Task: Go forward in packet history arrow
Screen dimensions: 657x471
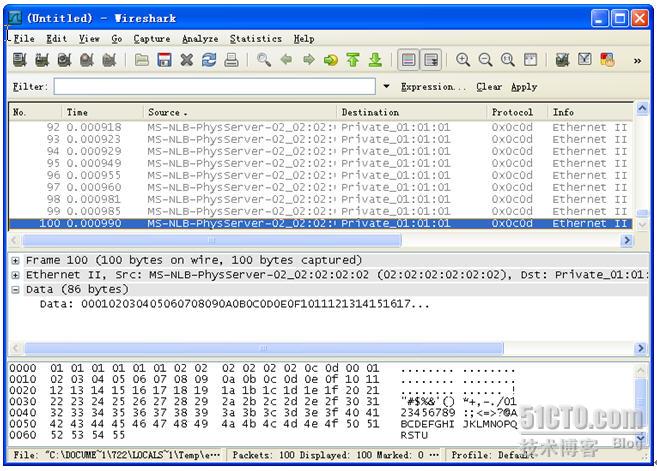Action: coord(308,60)
